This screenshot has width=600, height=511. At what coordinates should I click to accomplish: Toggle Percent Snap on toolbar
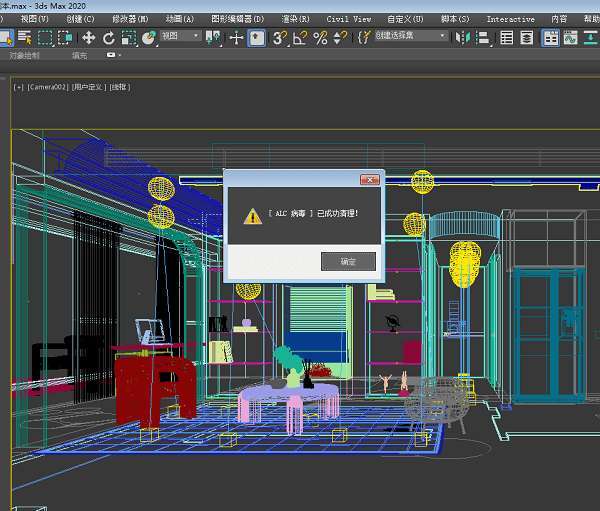(320, 37)
